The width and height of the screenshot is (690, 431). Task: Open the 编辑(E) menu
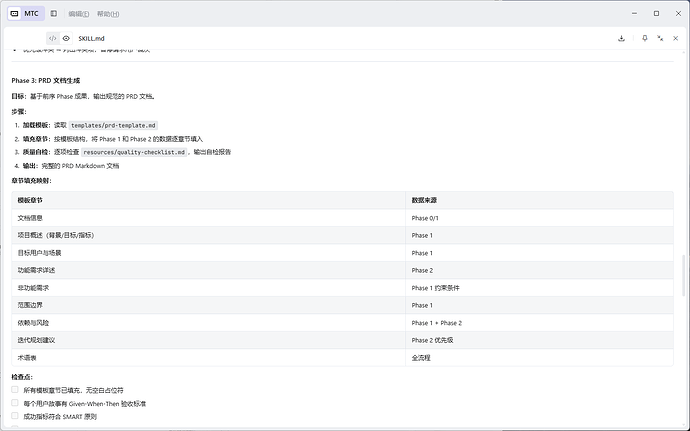[x=79, y=14]
